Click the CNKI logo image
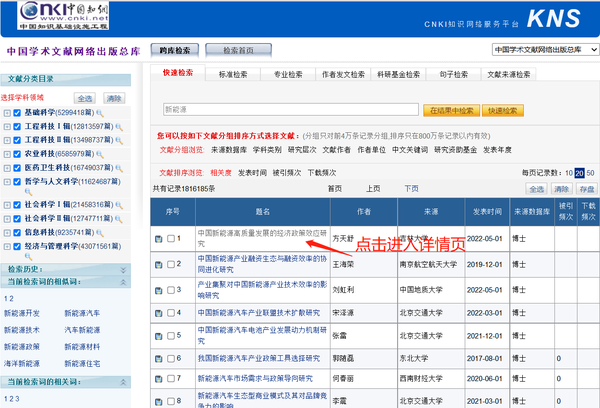 click(63, 15)
